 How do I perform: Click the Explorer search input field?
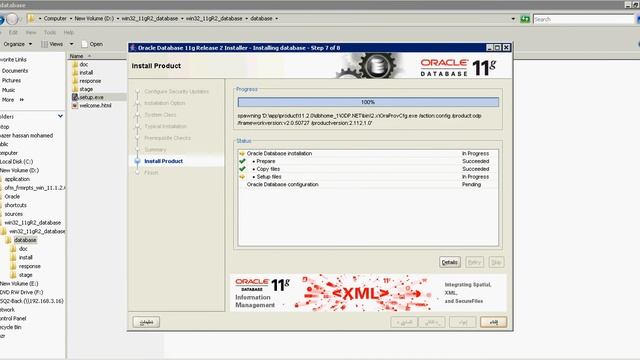584,19
